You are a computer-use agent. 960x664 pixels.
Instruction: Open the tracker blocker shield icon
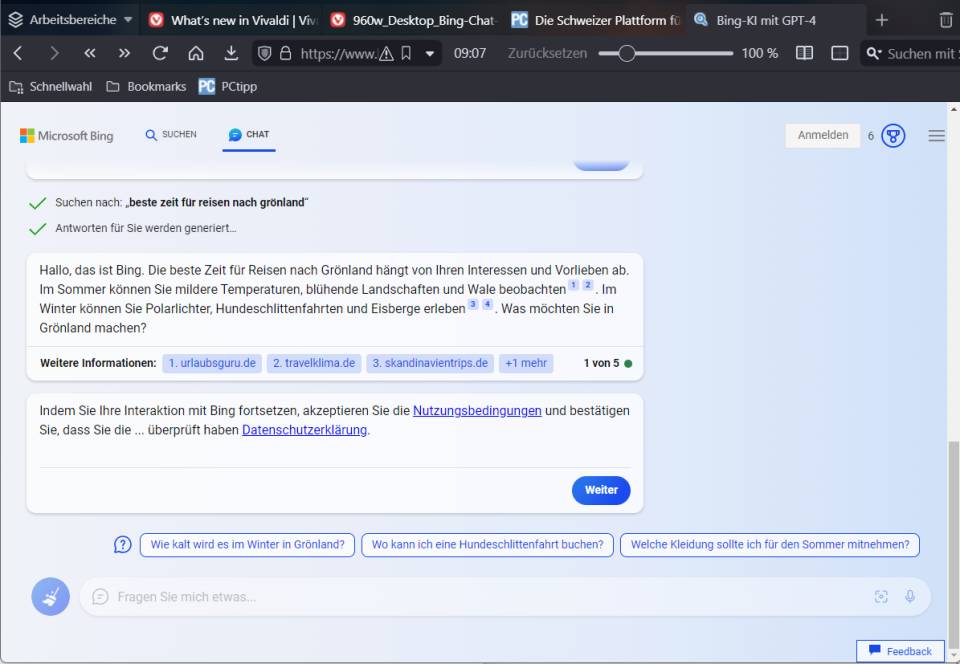[x=264, y=54]
